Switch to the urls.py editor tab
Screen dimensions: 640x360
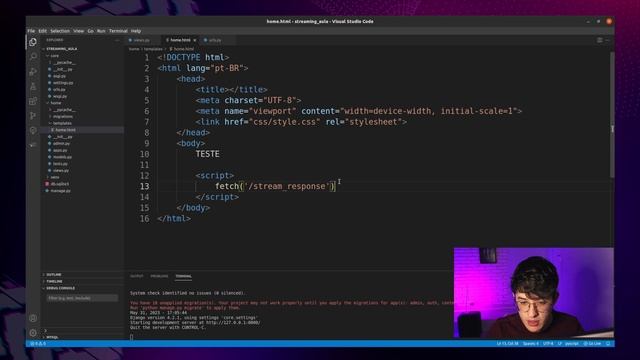point(215,40)
